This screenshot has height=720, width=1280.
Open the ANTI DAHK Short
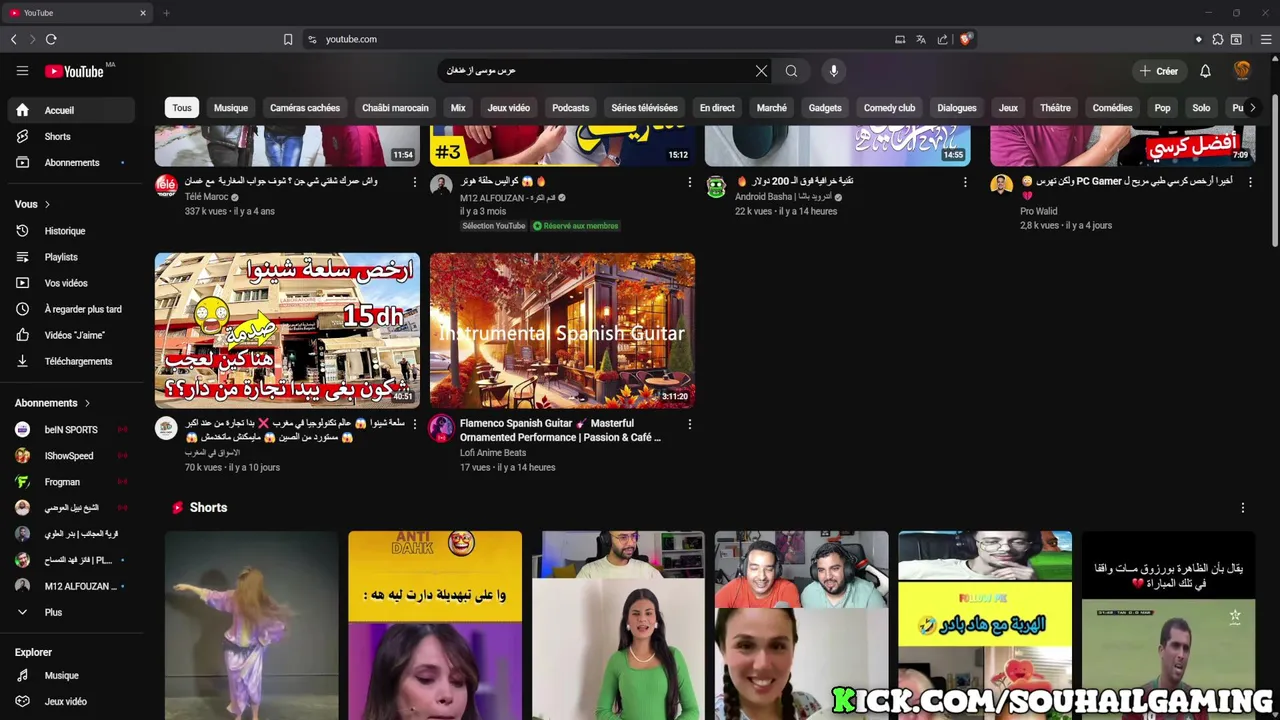pos(435,625)
